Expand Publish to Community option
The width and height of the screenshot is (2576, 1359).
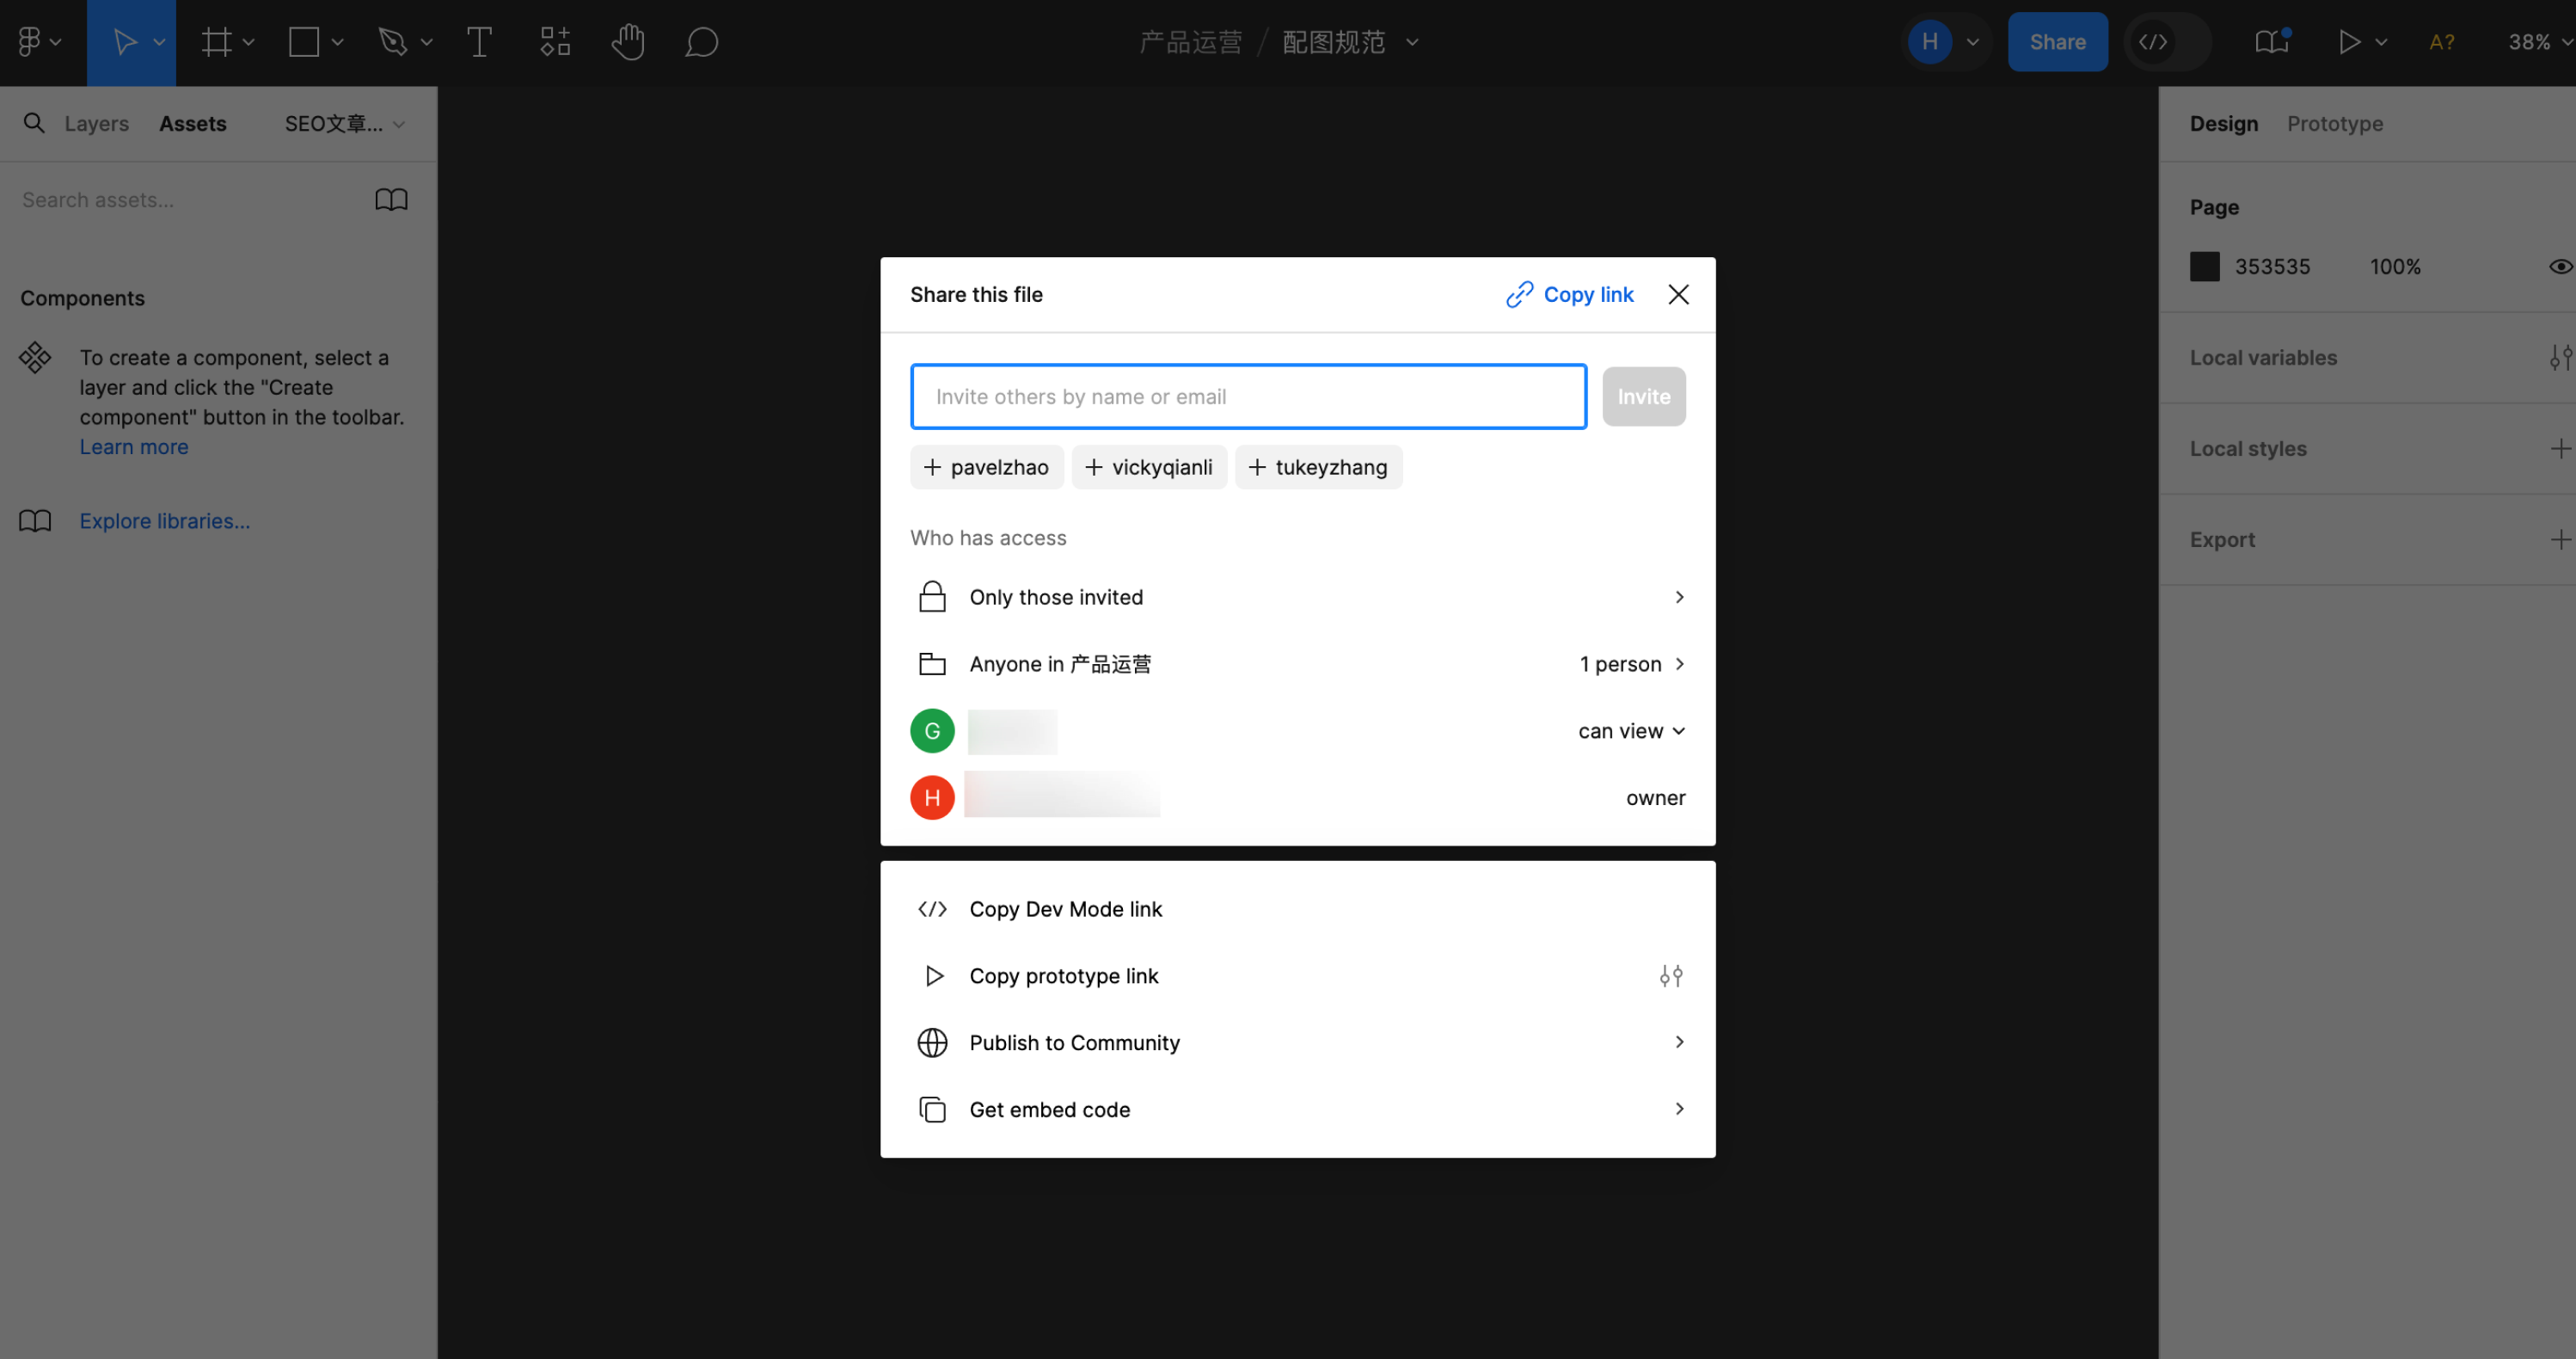(x=1679, y=1042)
